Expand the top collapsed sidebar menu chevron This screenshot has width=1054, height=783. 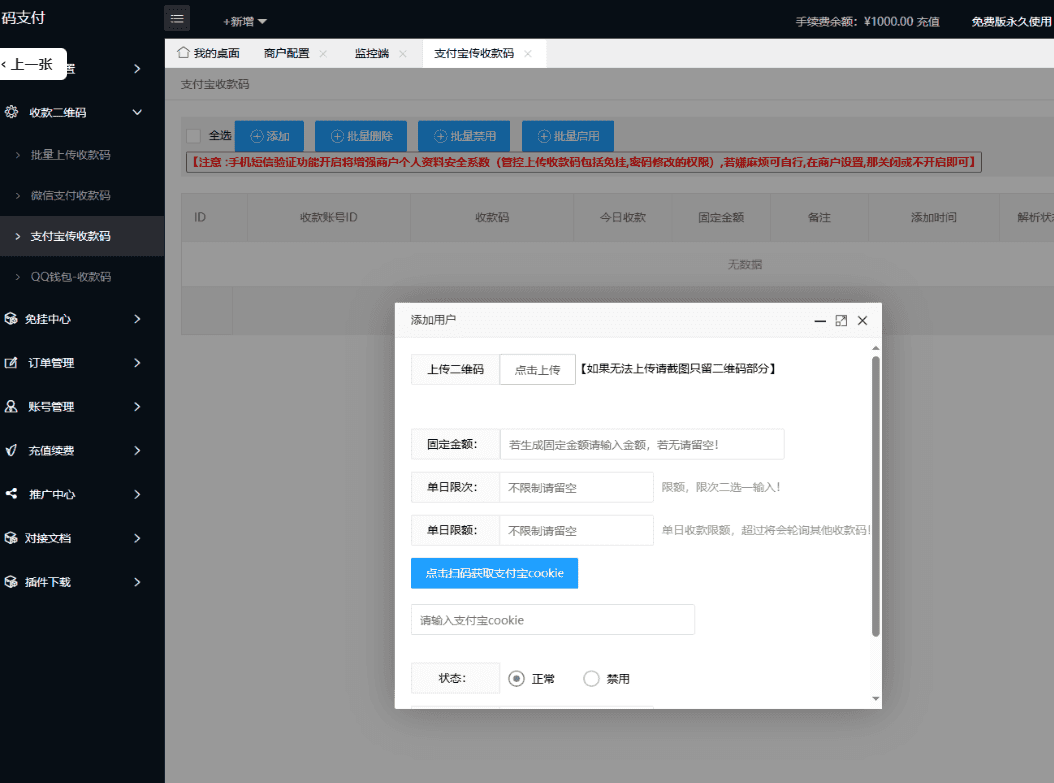pos(137,69)
